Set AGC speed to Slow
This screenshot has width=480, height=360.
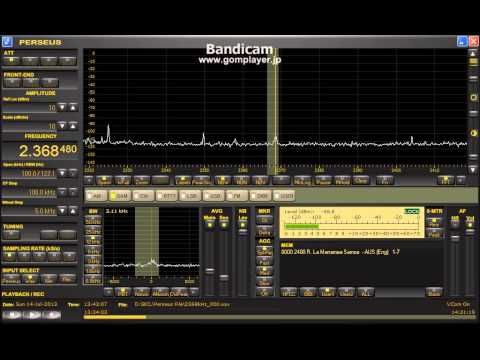264,282
